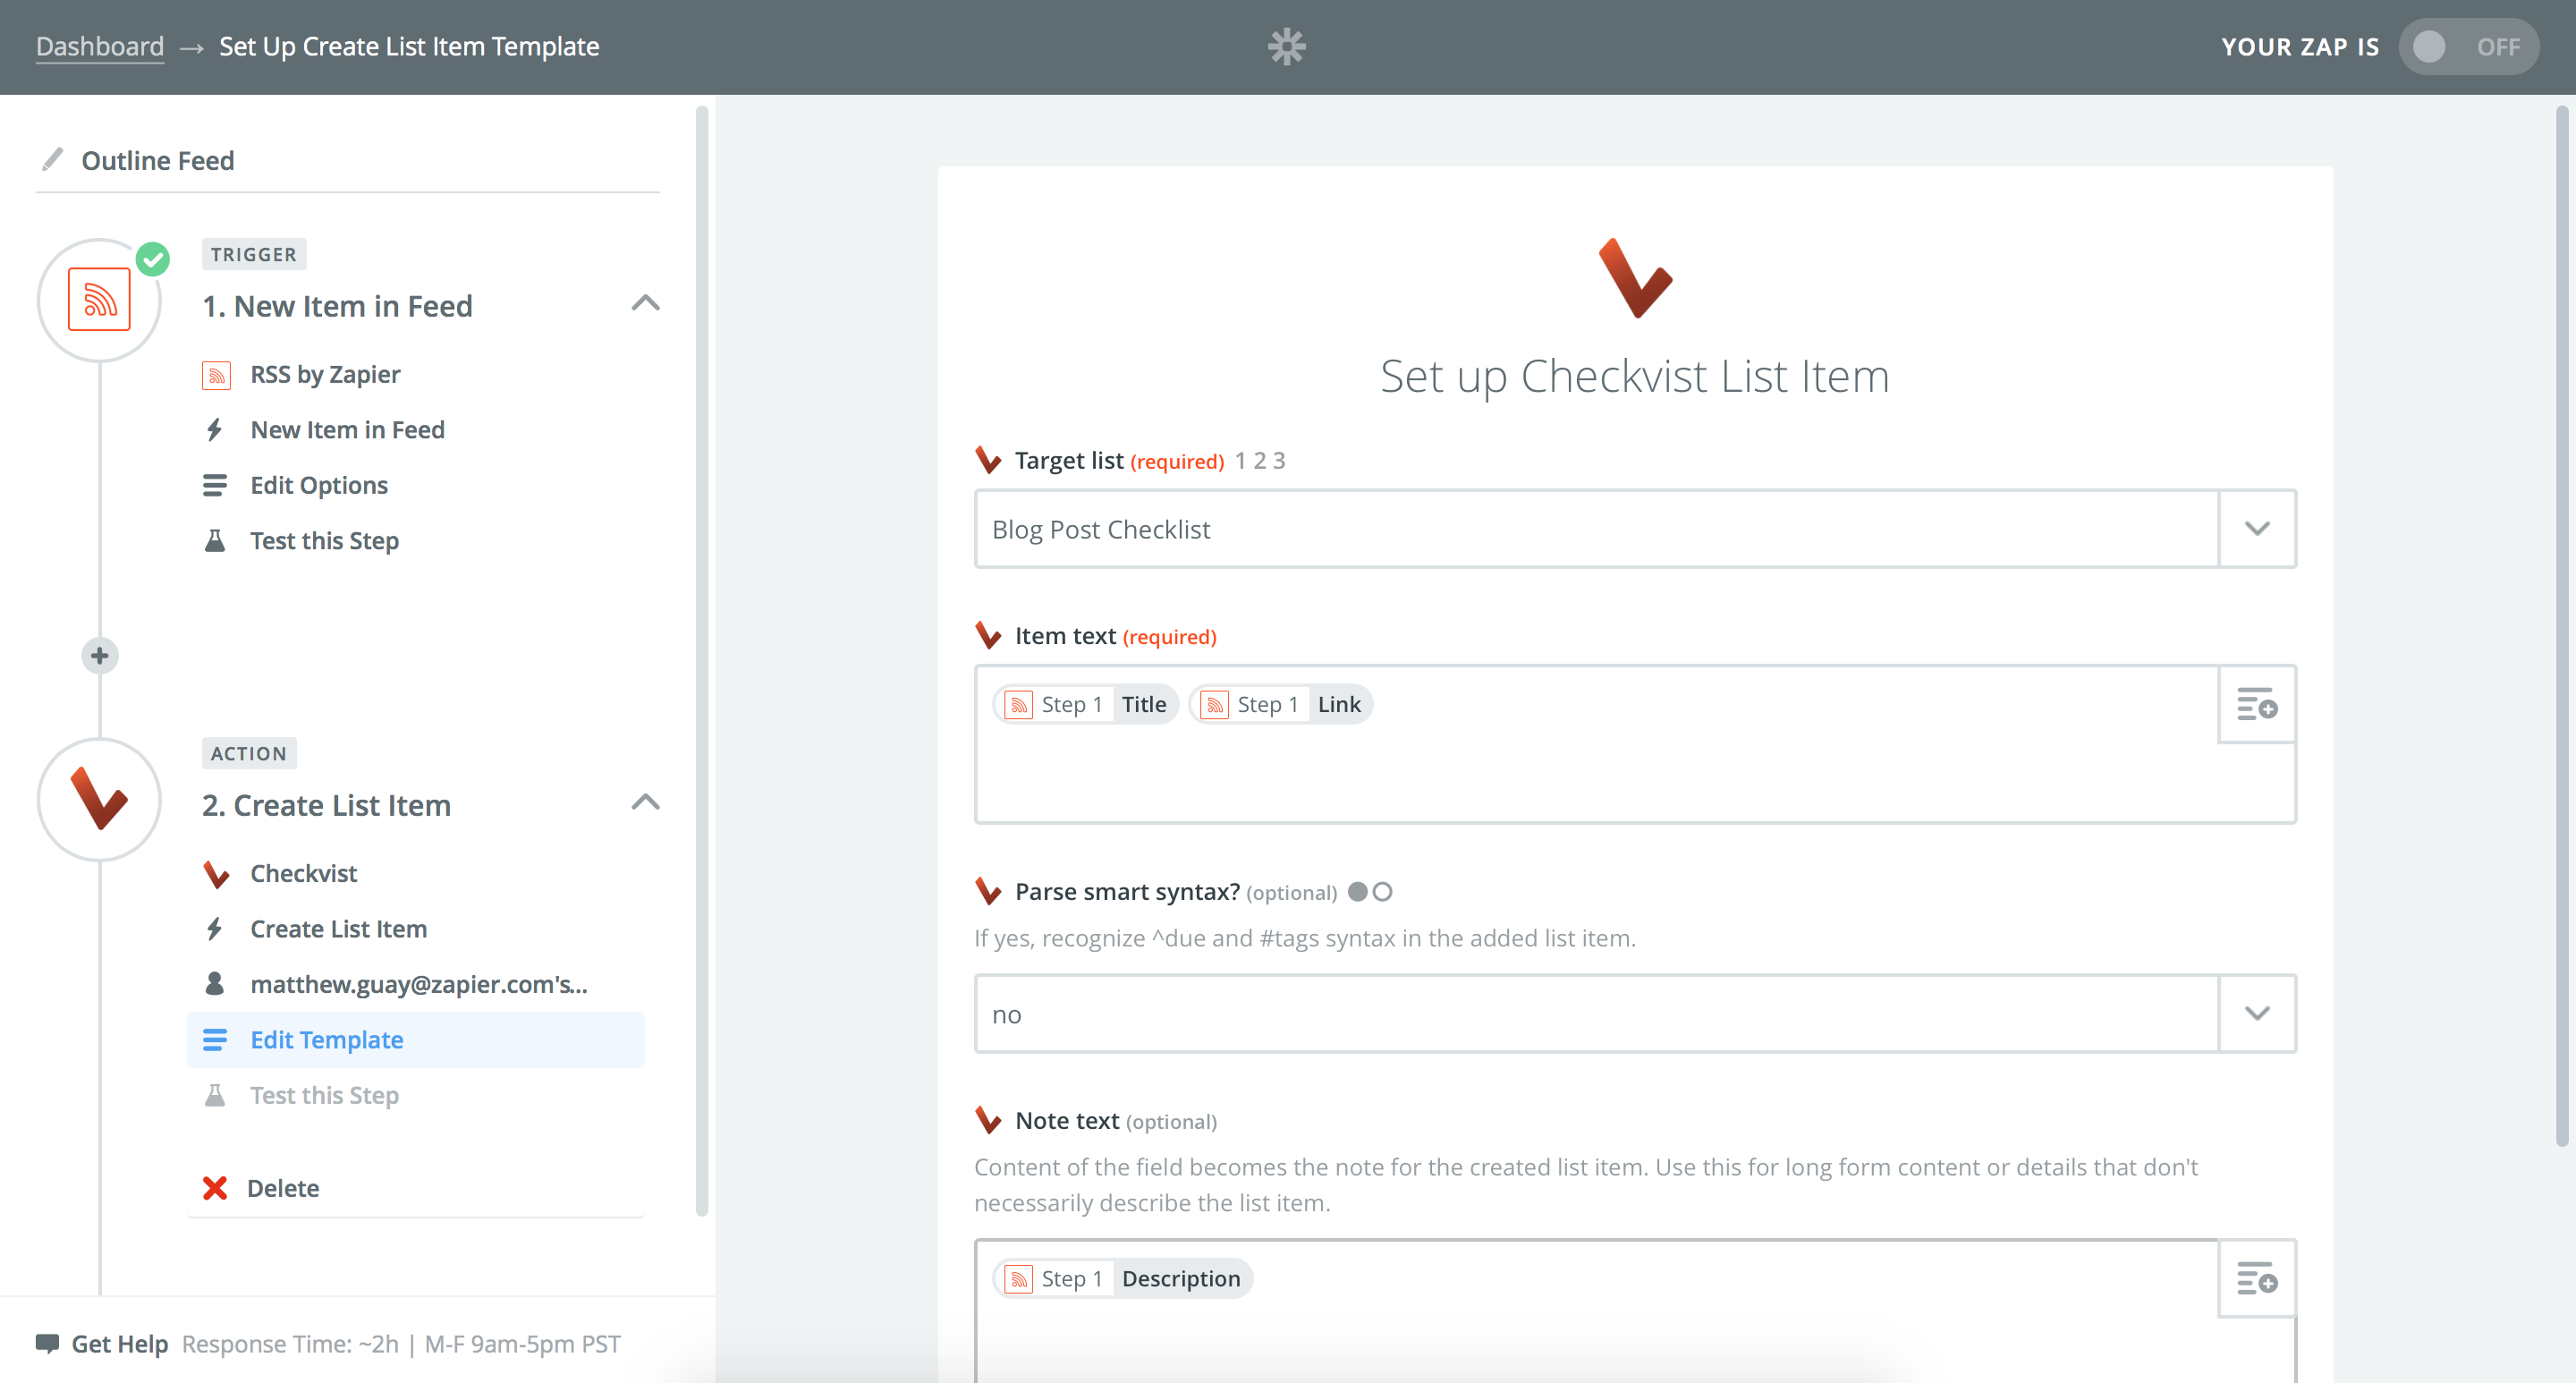2576x1383 pixels.
Task: Click the 'no' value select box
Action: [1635, 1014]
